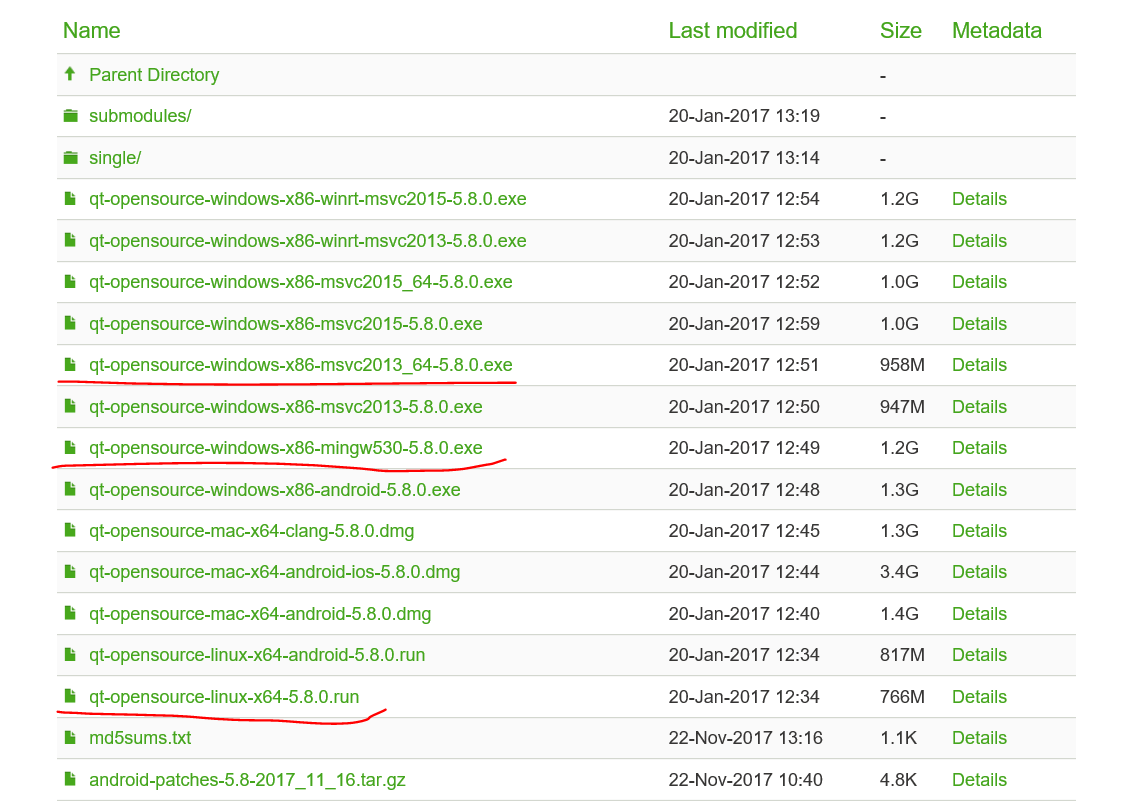Click file icon beside linux-x64-android run

click(70, 654)
